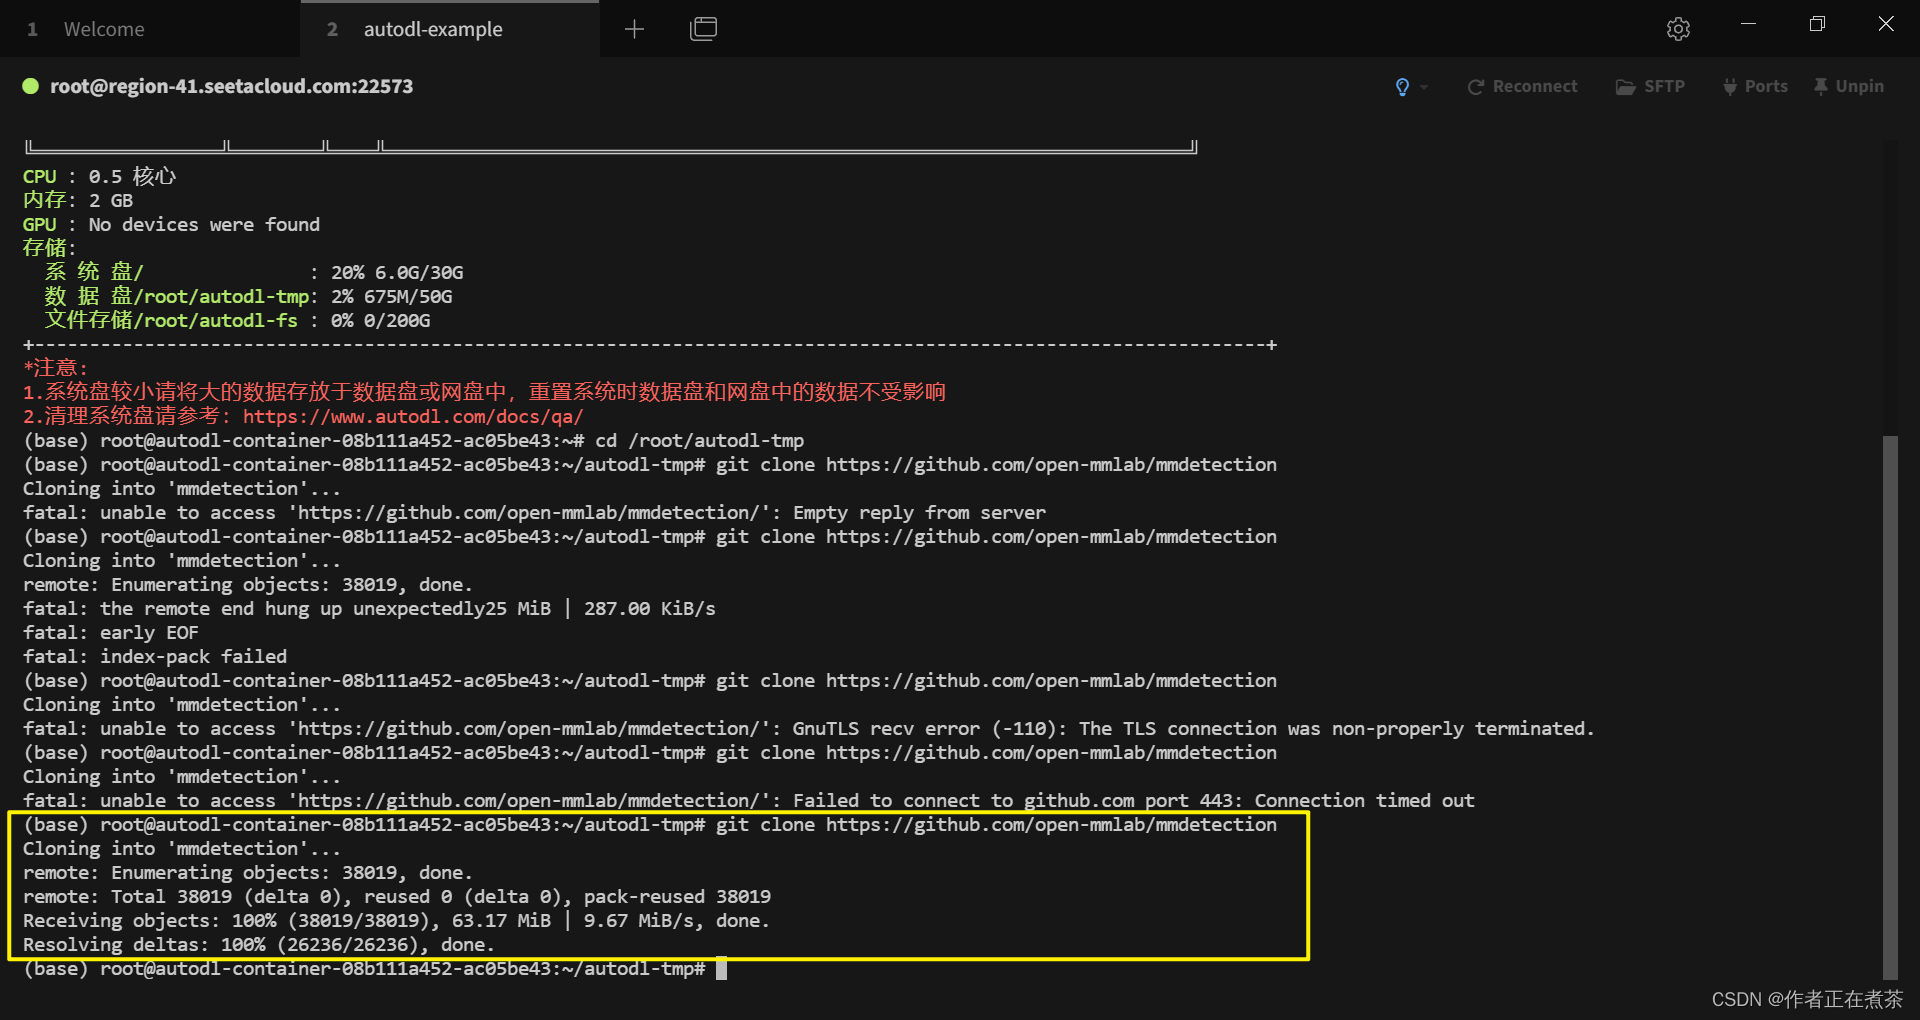
Task: Click the /root/autodl-tmp storage line
Action: click(x=248, y=297)
